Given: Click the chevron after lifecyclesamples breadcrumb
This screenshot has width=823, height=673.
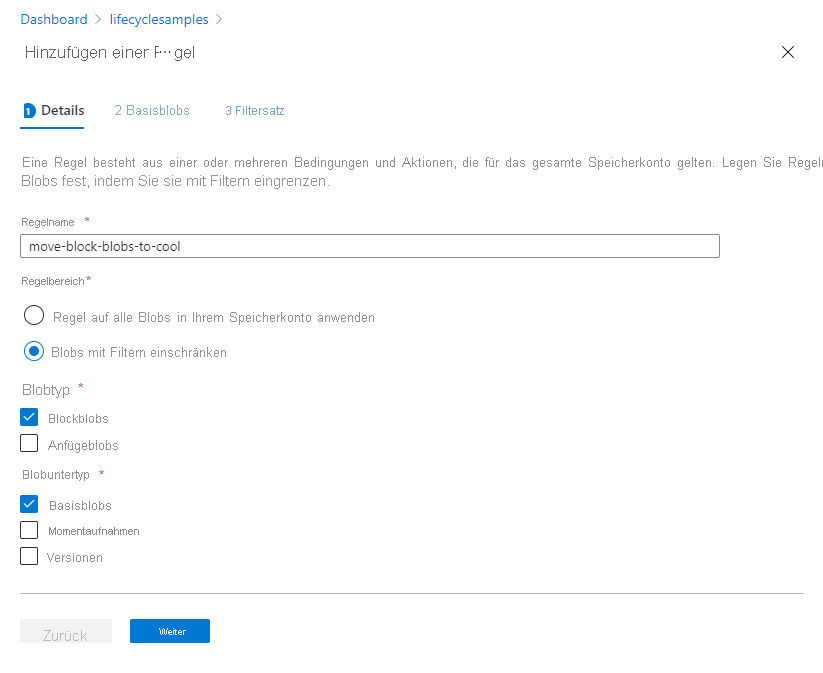Looking at the screenshot, I should pos(219,19).
